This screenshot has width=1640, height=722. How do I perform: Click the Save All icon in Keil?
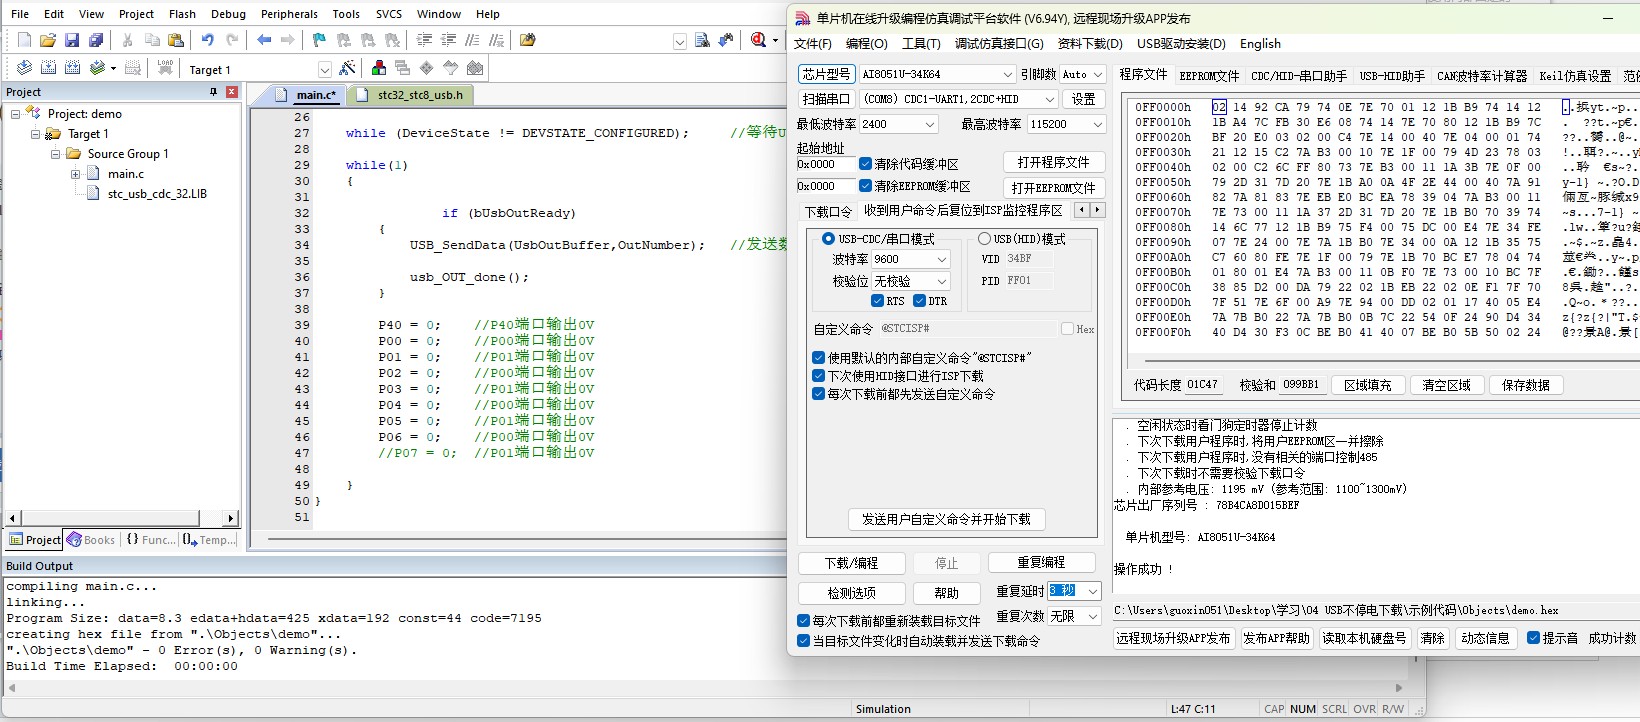[96, 40]
